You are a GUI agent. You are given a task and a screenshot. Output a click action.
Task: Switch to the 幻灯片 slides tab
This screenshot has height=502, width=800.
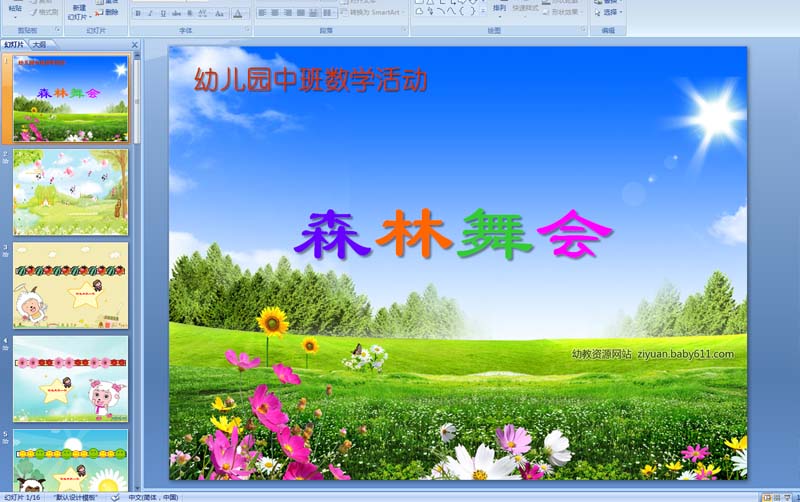pyautogui.click(x=14, y=45)
